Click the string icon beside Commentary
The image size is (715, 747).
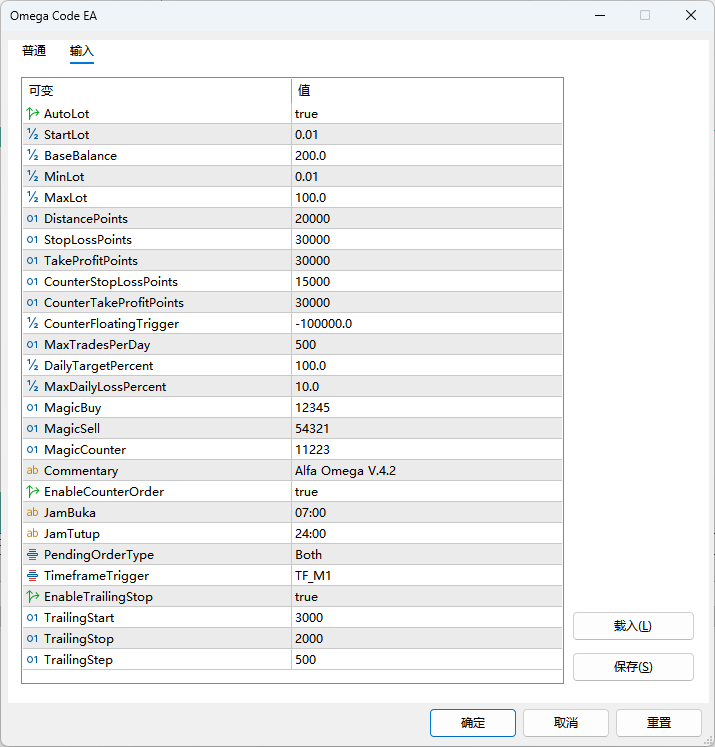click(33, 471)
